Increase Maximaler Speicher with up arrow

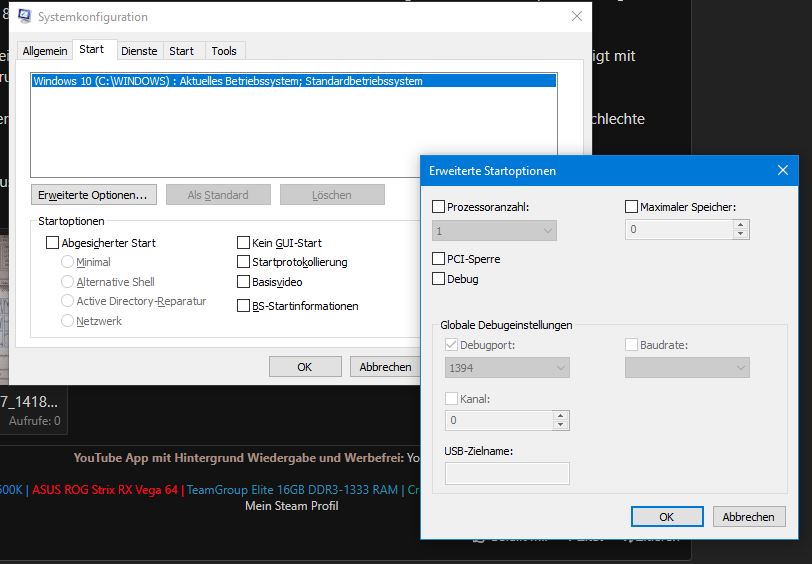tap(741, 225)
